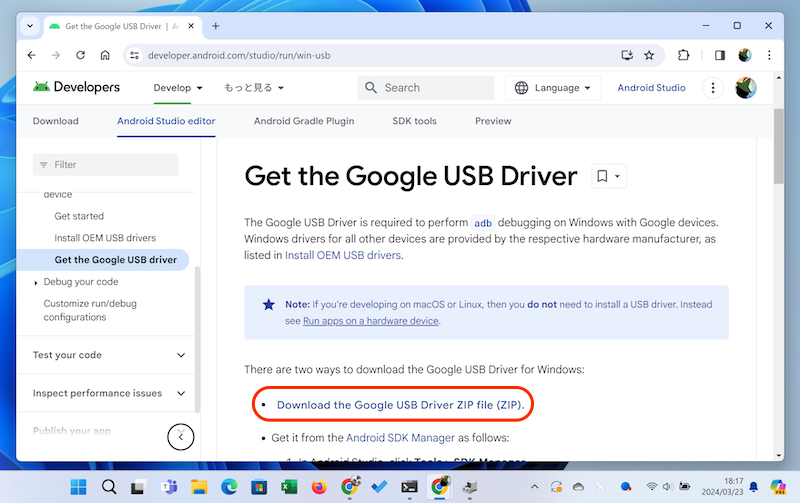Click the sidebar Filter input box
800x503 pixels.
[x=106, y=164]
